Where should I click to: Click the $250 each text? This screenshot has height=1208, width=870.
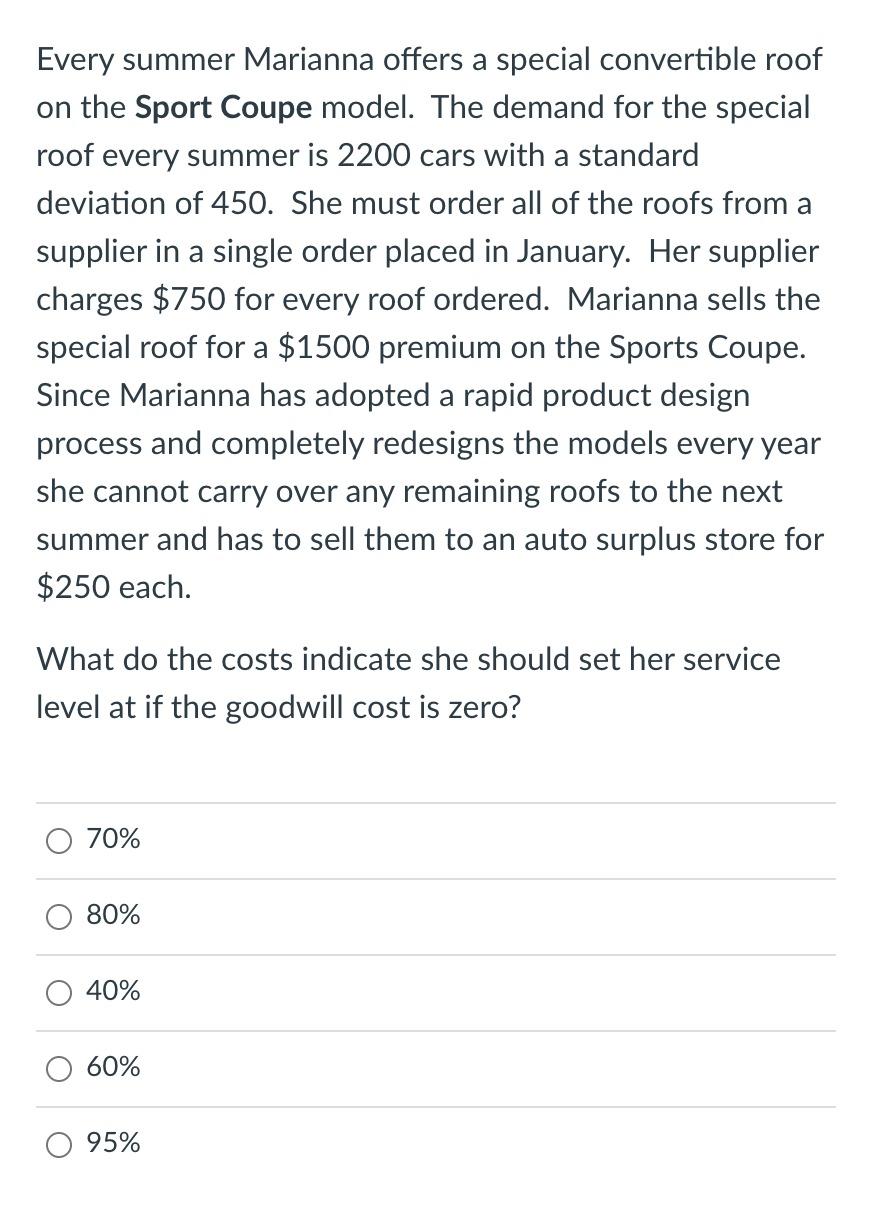[x=113, y=588]
